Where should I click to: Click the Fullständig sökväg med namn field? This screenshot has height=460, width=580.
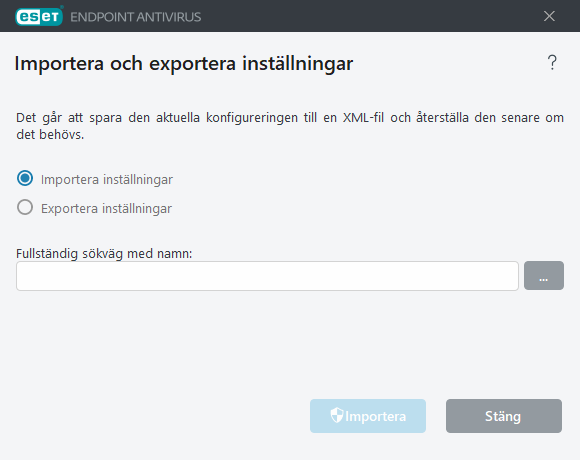[267, 276]
